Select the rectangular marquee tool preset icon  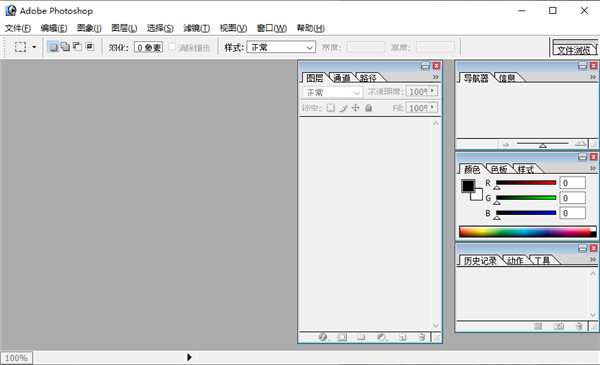[x=20, y=47]
